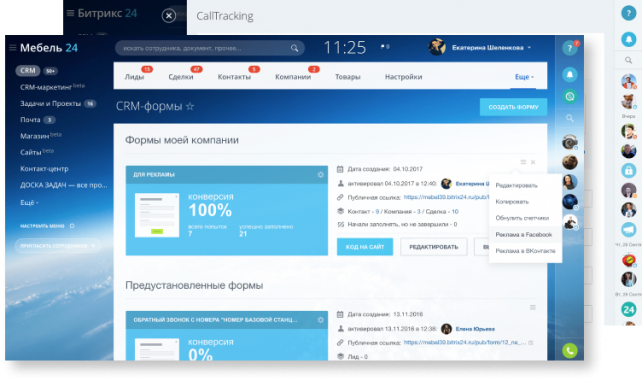Star CRM-формы page as favorite
The image size is (642, 381).
190,106
